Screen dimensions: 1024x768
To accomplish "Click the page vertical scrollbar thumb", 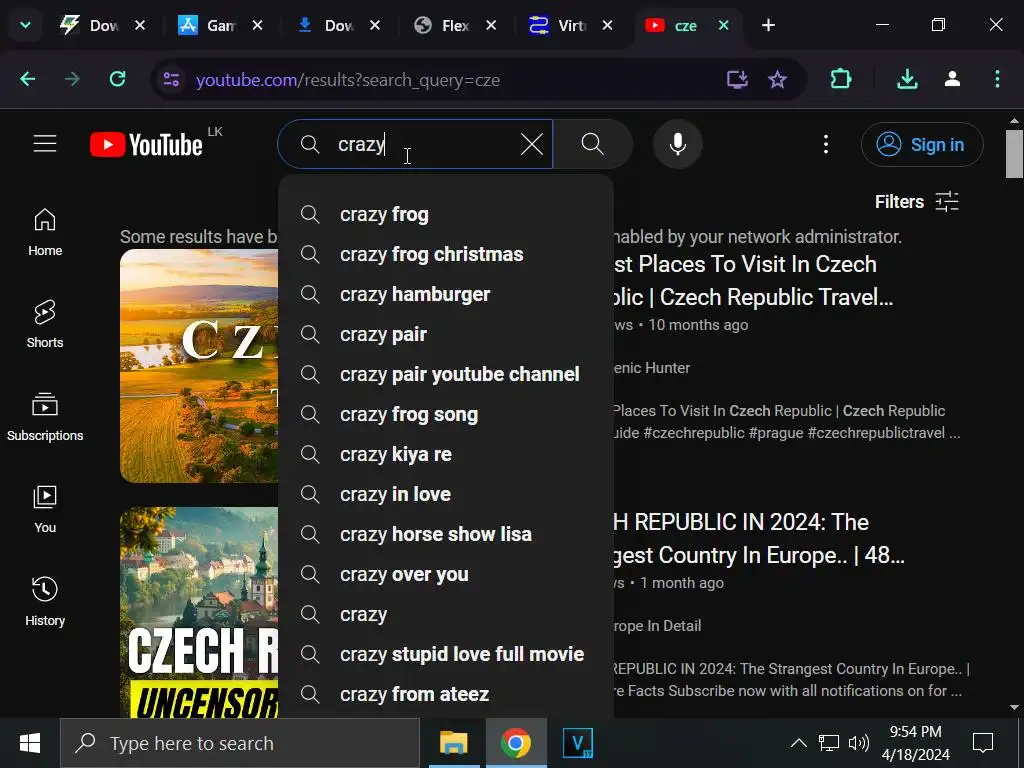I will [x=1014, y=153].
